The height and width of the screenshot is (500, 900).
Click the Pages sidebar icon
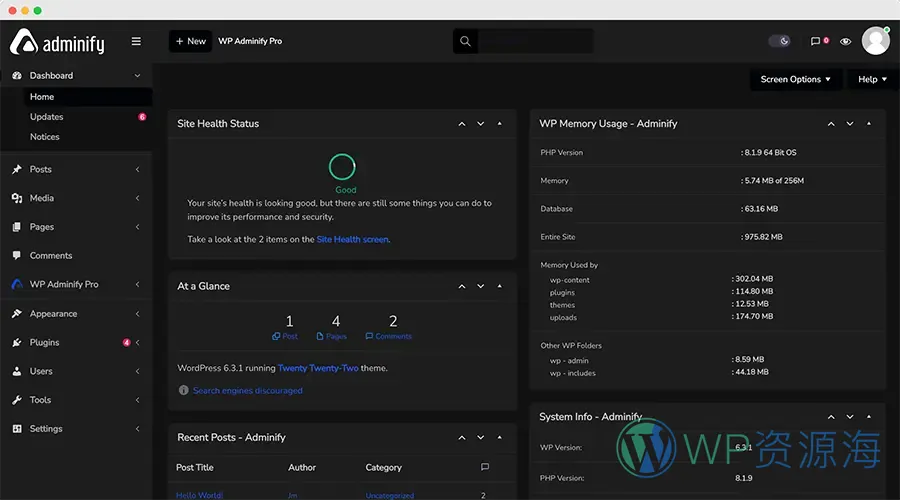(17, 227)
